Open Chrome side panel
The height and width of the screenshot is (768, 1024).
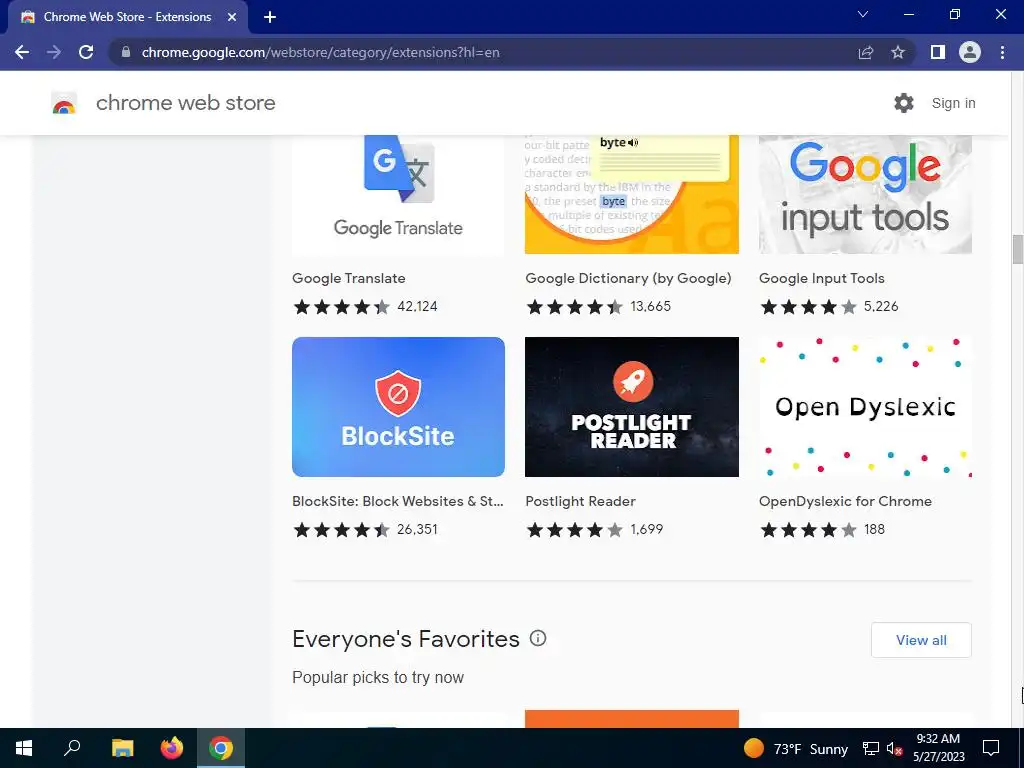(x=938, y=52)
